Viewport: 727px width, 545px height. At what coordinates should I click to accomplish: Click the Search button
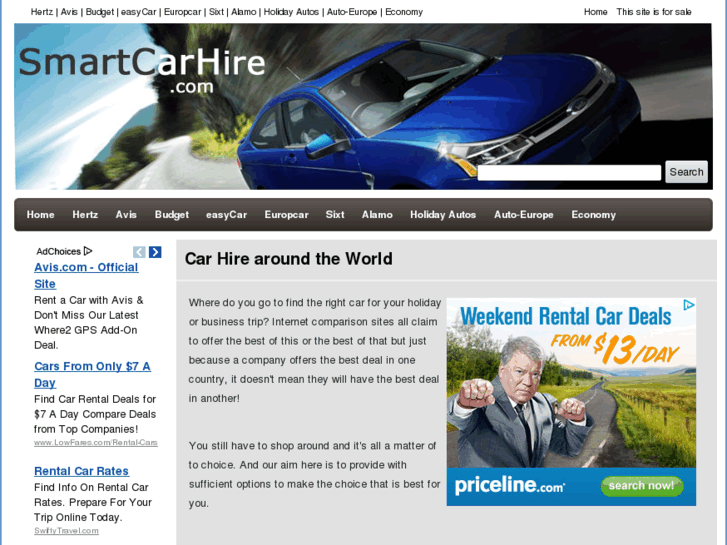tap(686, 172)
